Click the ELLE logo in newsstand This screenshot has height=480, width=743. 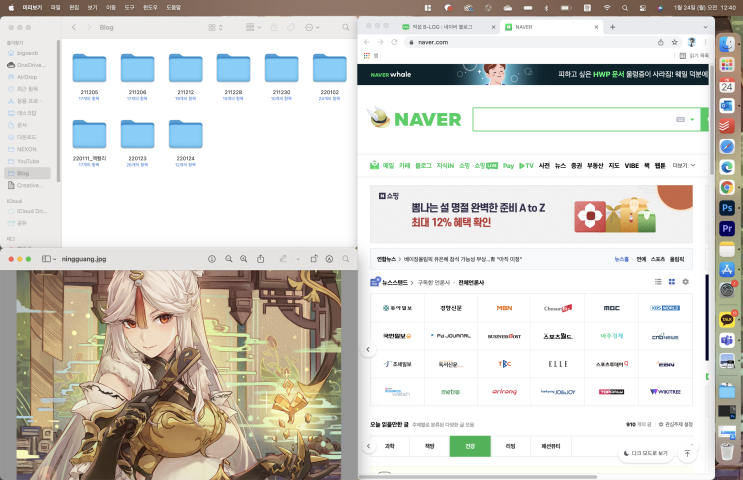click(x=558, y=364)
